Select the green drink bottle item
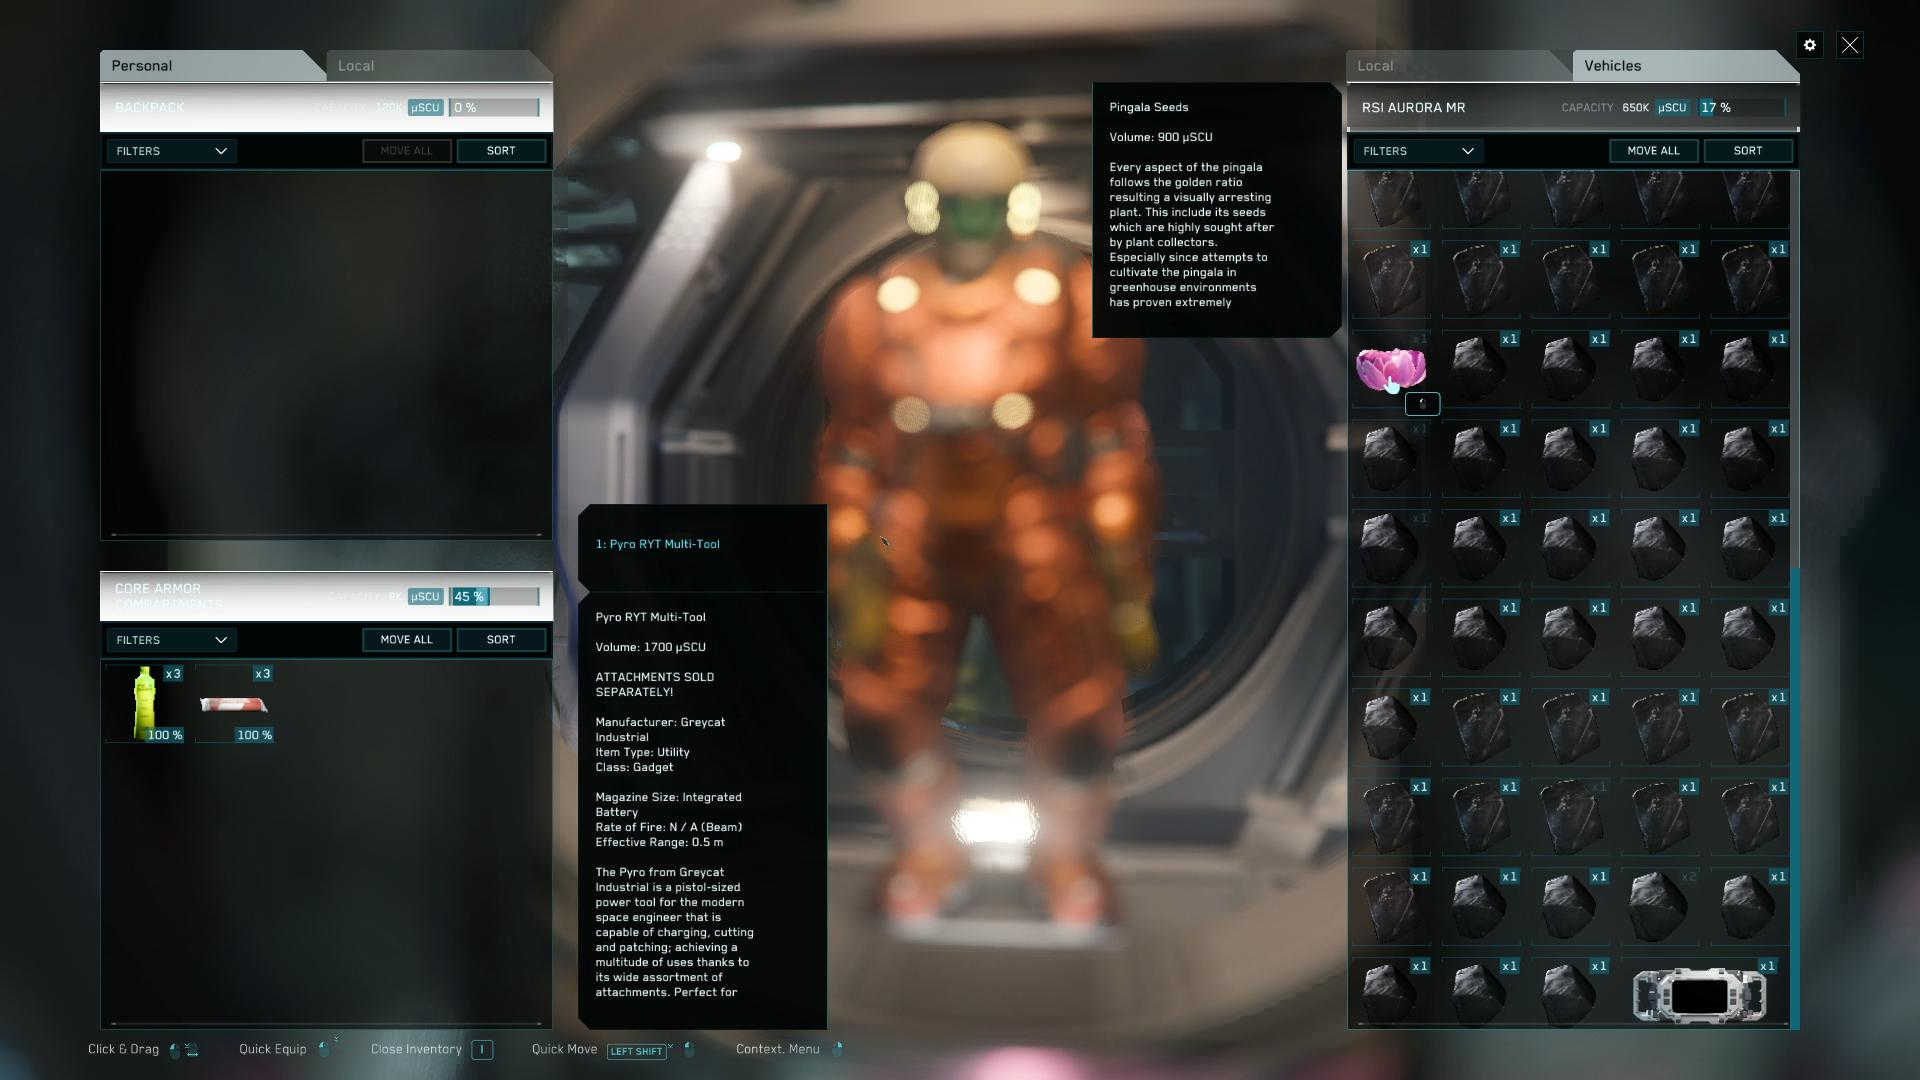The width and height of the screenshot is (1920, 1080). (146, 704)
